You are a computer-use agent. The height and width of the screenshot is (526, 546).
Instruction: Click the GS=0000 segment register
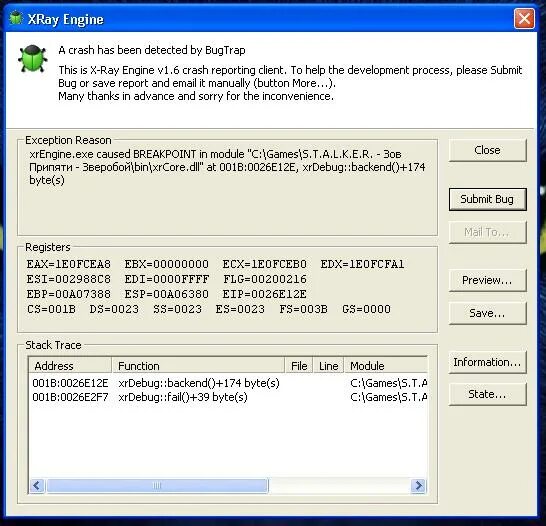pyautogui.click(x=366, y=309)
